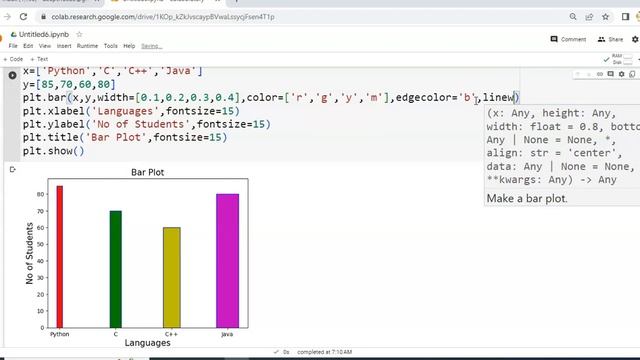Open browser side panel icon
The image size is (640, 360).
625,17
